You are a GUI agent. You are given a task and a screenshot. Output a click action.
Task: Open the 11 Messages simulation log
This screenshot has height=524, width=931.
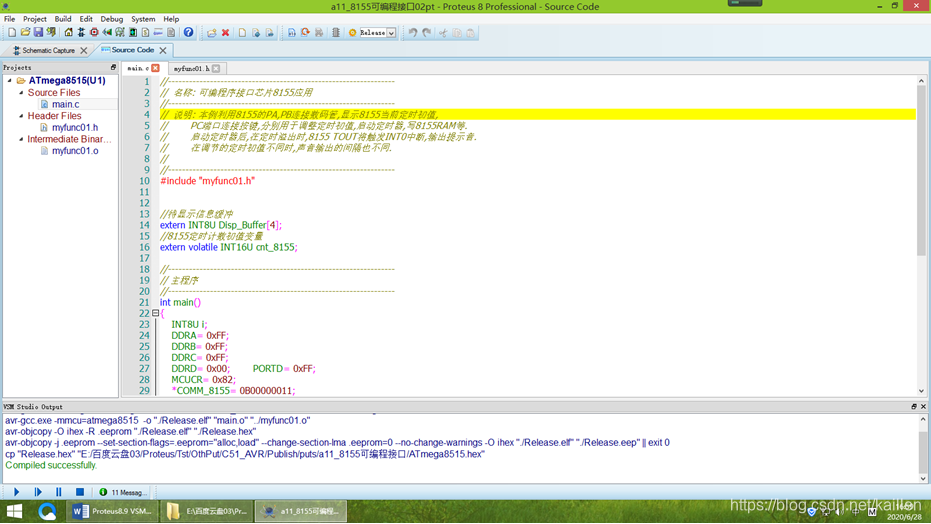pos(123,492)
